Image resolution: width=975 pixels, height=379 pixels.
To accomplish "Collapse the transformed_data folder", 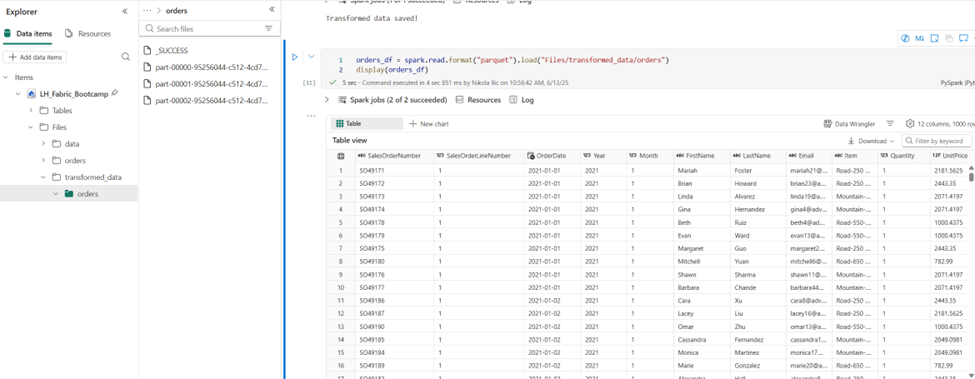I will pyautogui.click(x=44, y=177).
